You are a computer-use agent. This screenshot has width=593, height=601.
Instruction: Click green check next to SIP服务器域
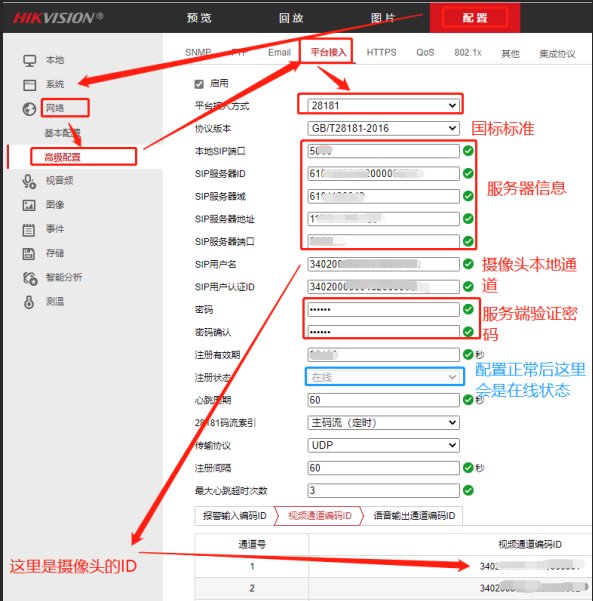pos(468,196)
